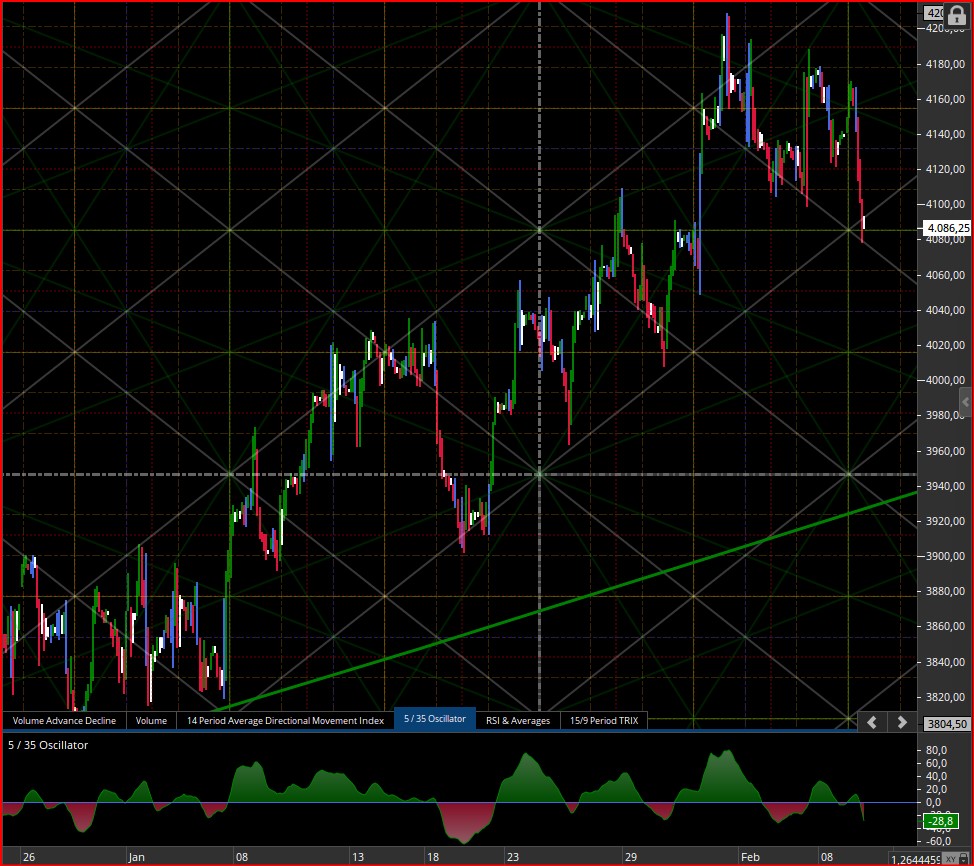Click the crosshair intersection at chart center
This screenshot has height=866, width=974.
coord(539,475)
